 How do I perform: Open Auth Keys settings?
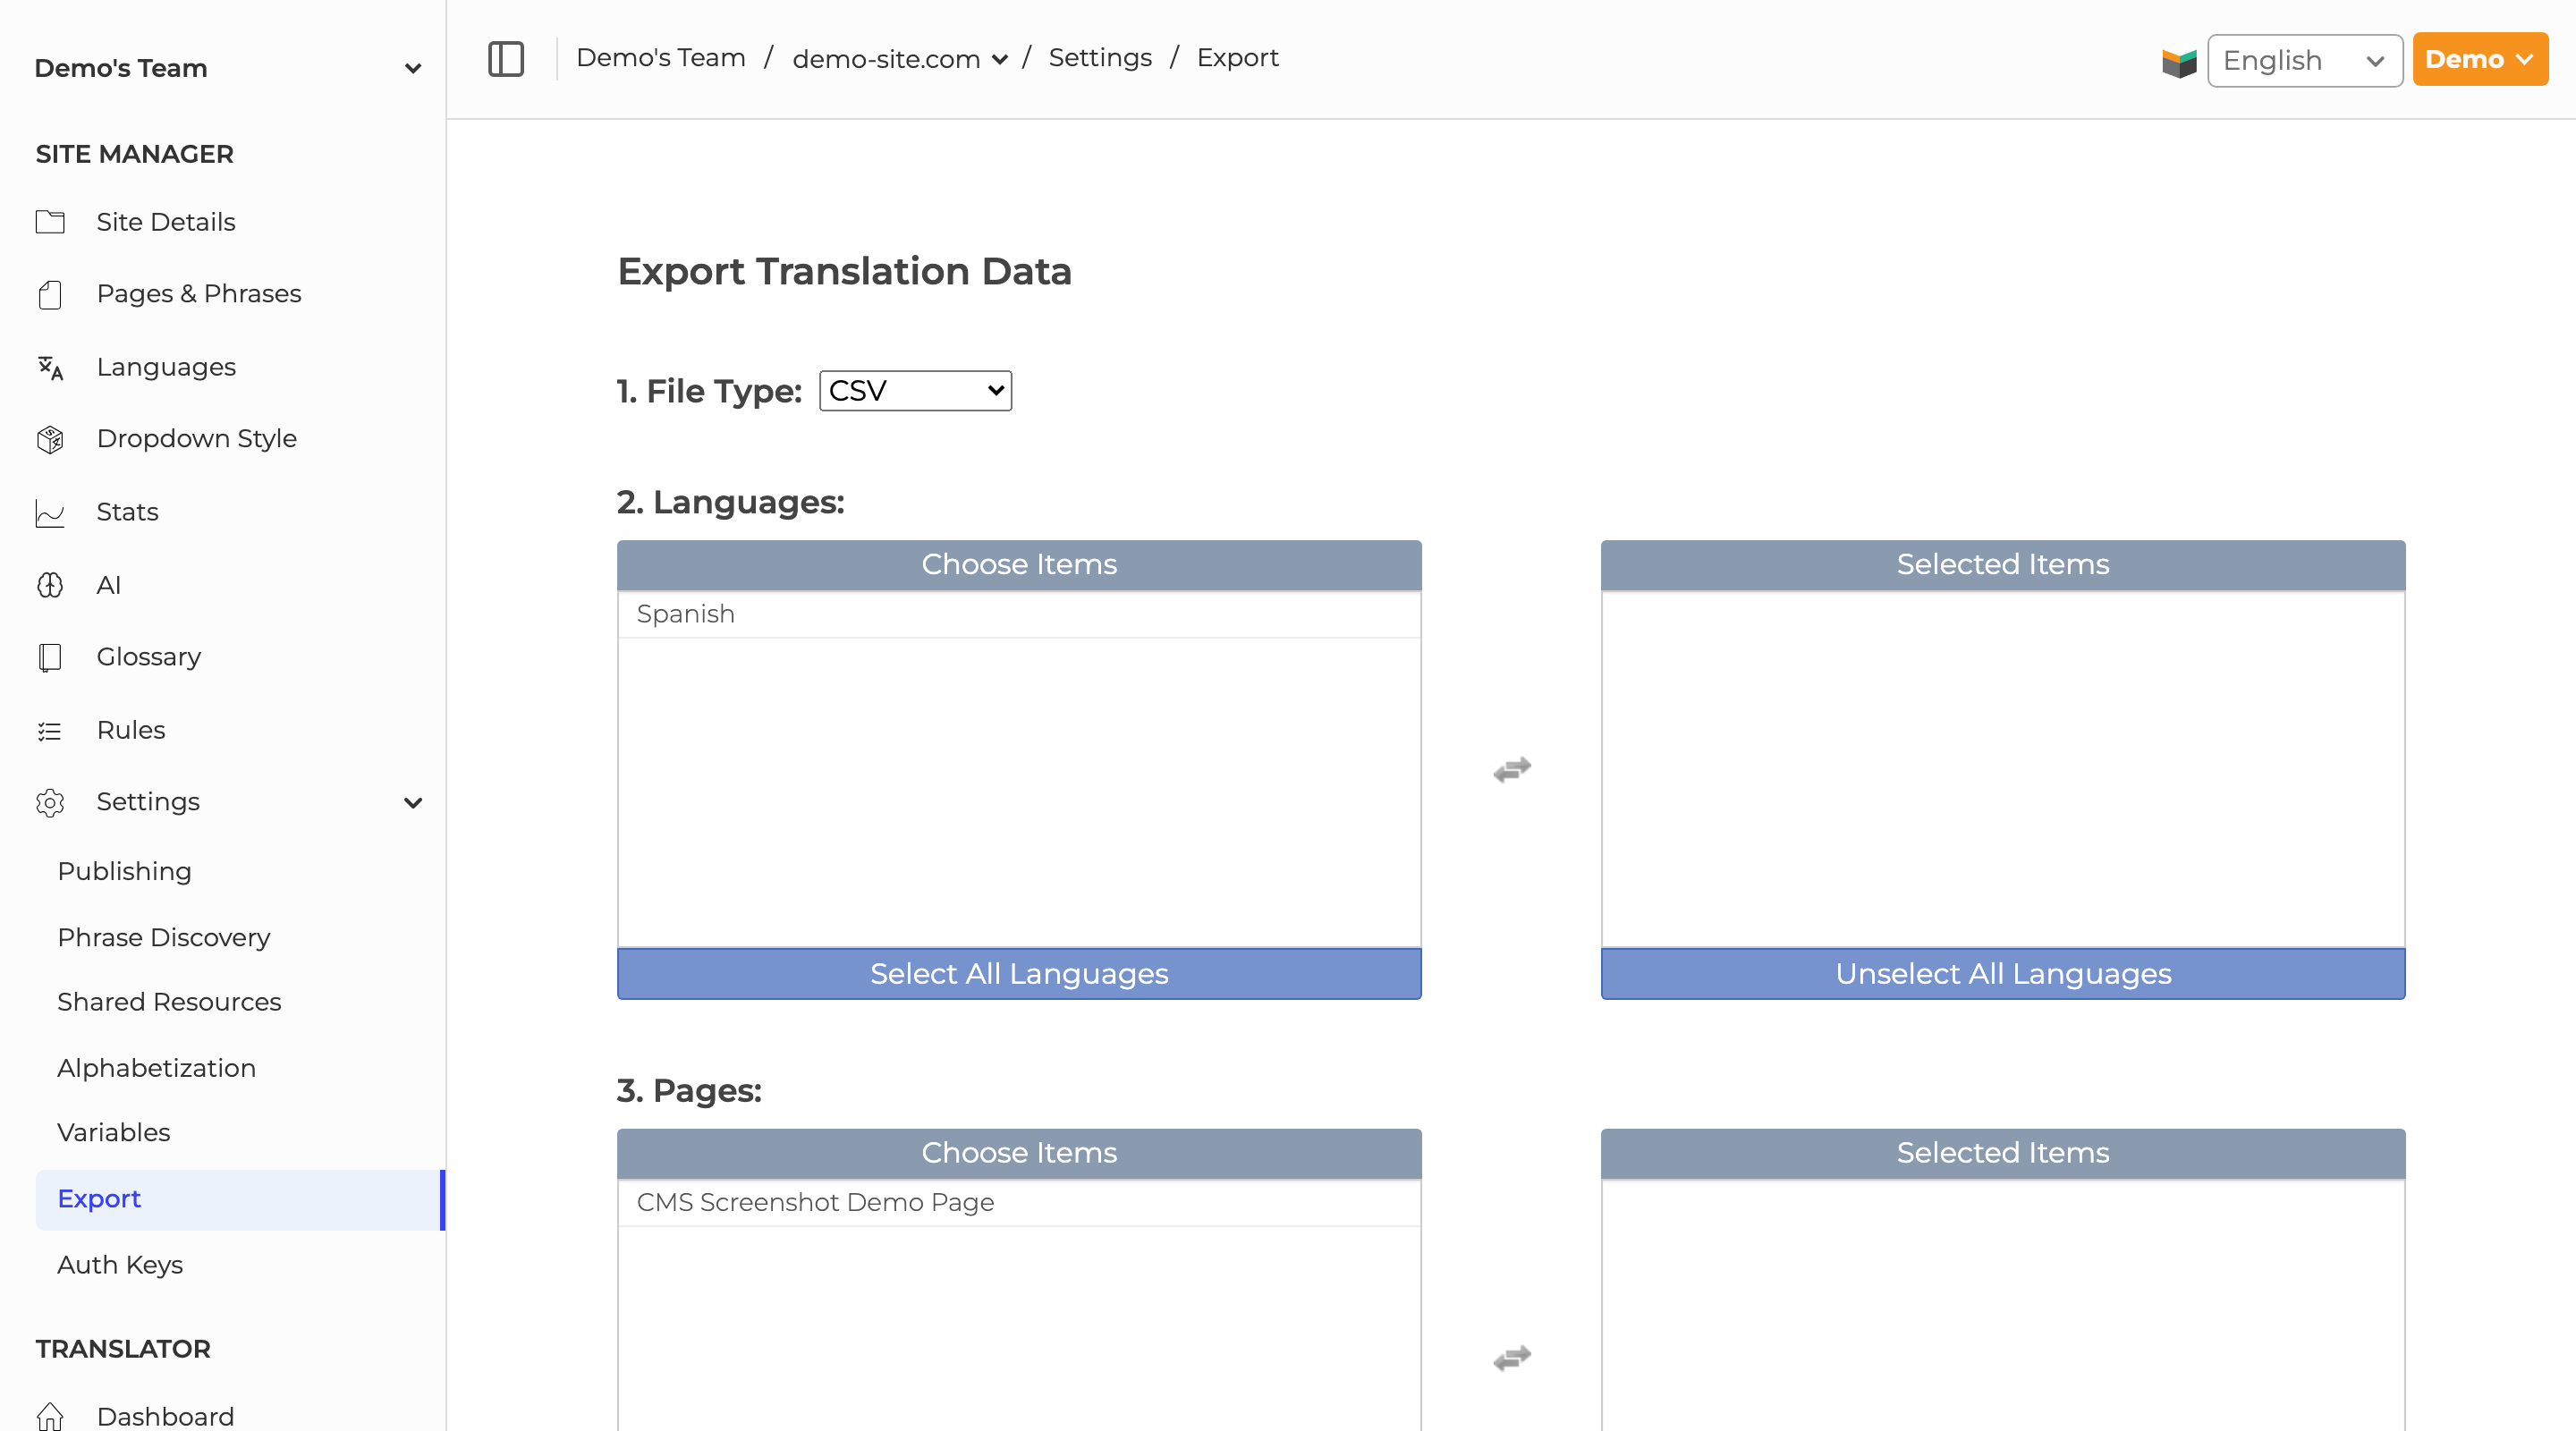tap(120, 1265)
